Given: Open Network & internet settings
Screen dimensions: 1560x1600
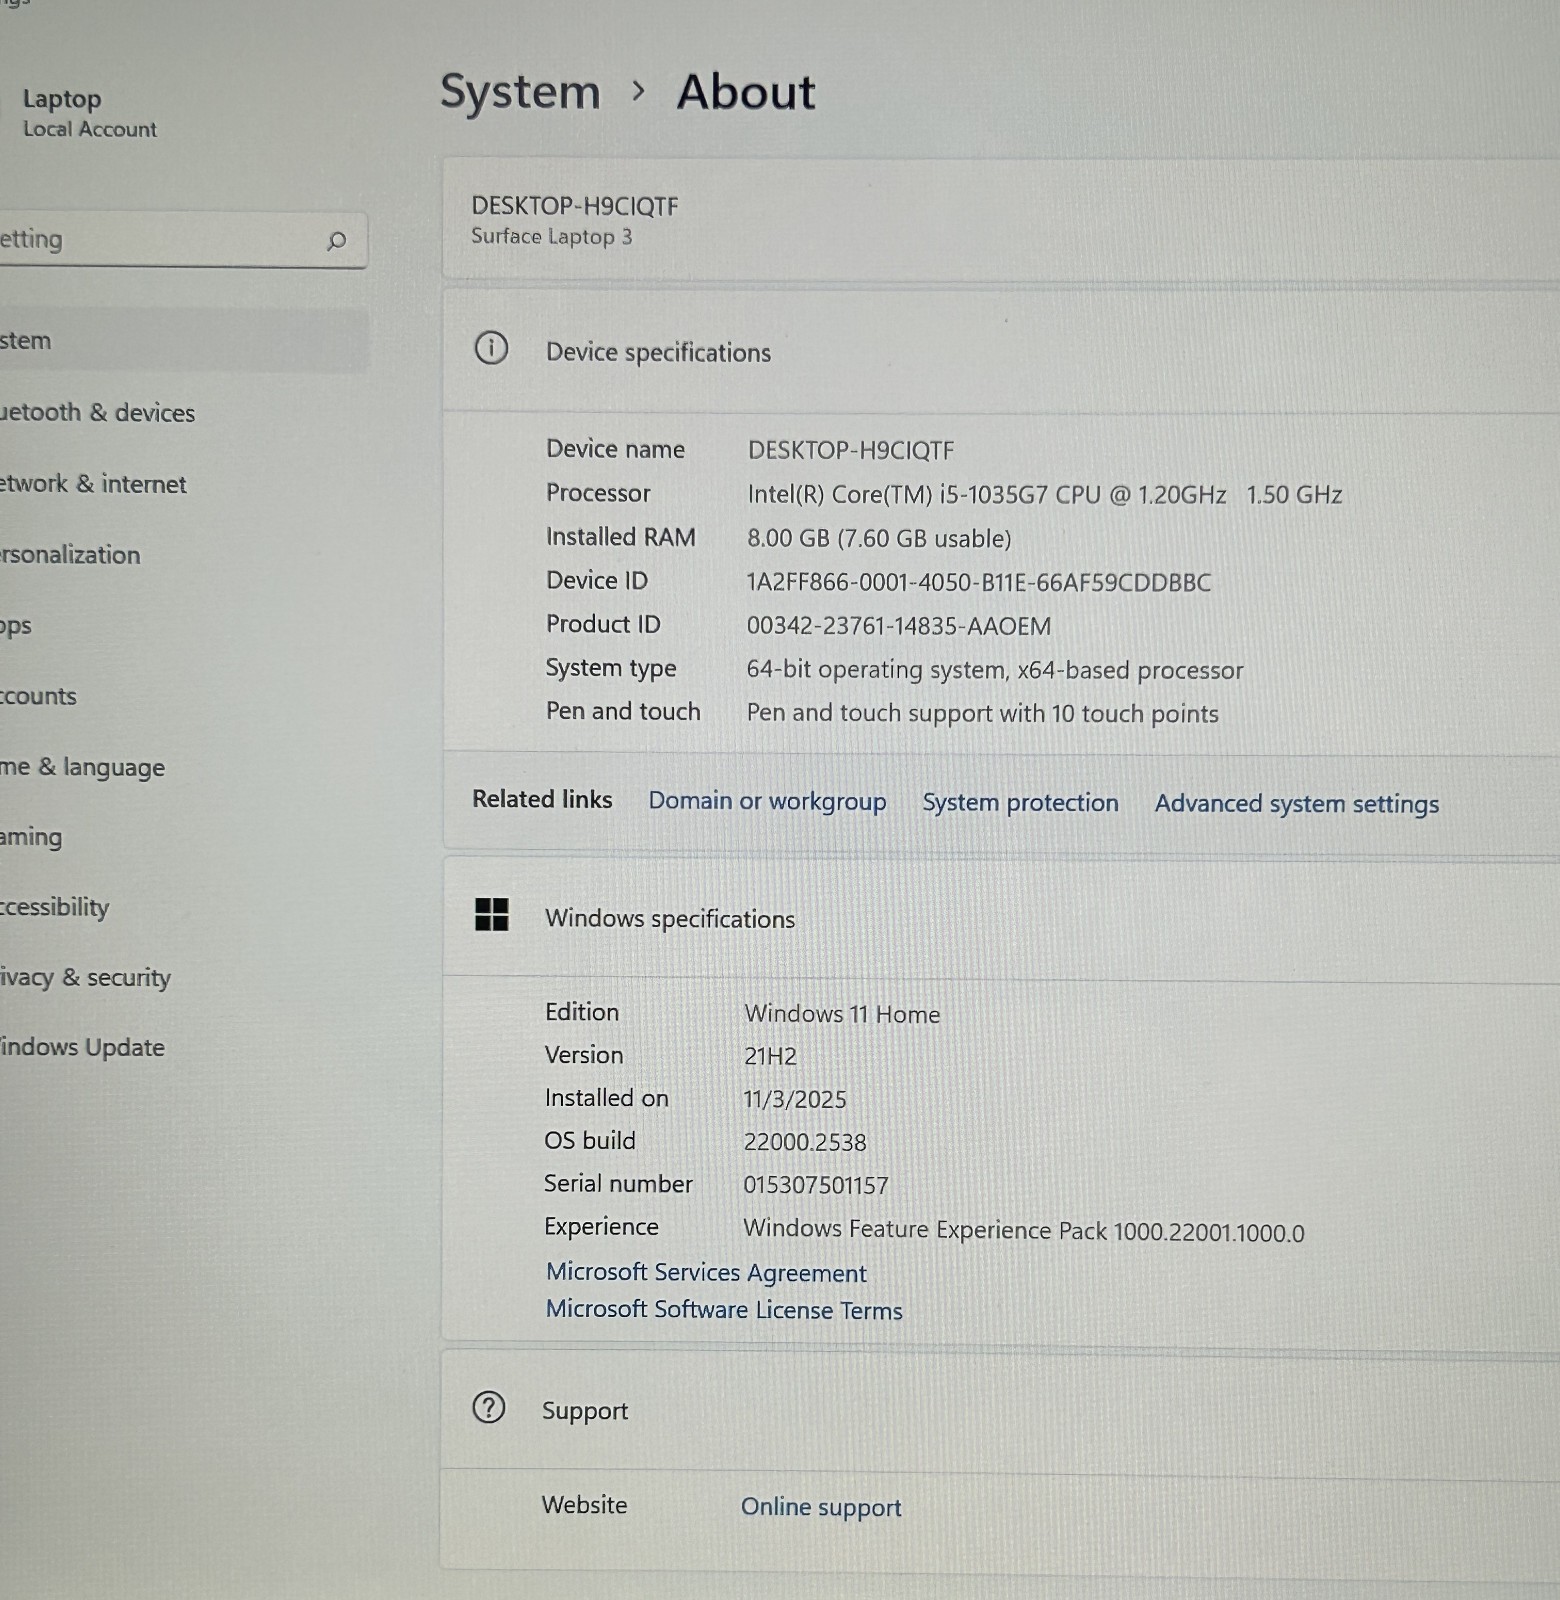Looking at the screenshot, I should (93, 484).
